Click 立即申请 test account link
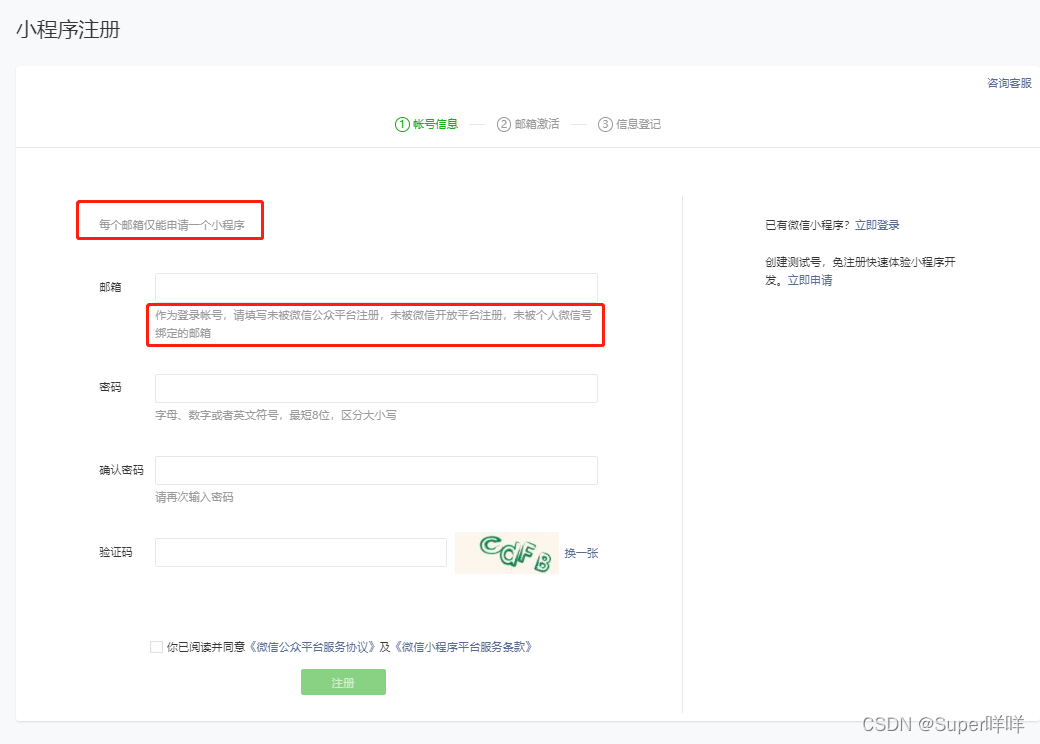Screen dimensions: 1040x744 coord(809,280)
